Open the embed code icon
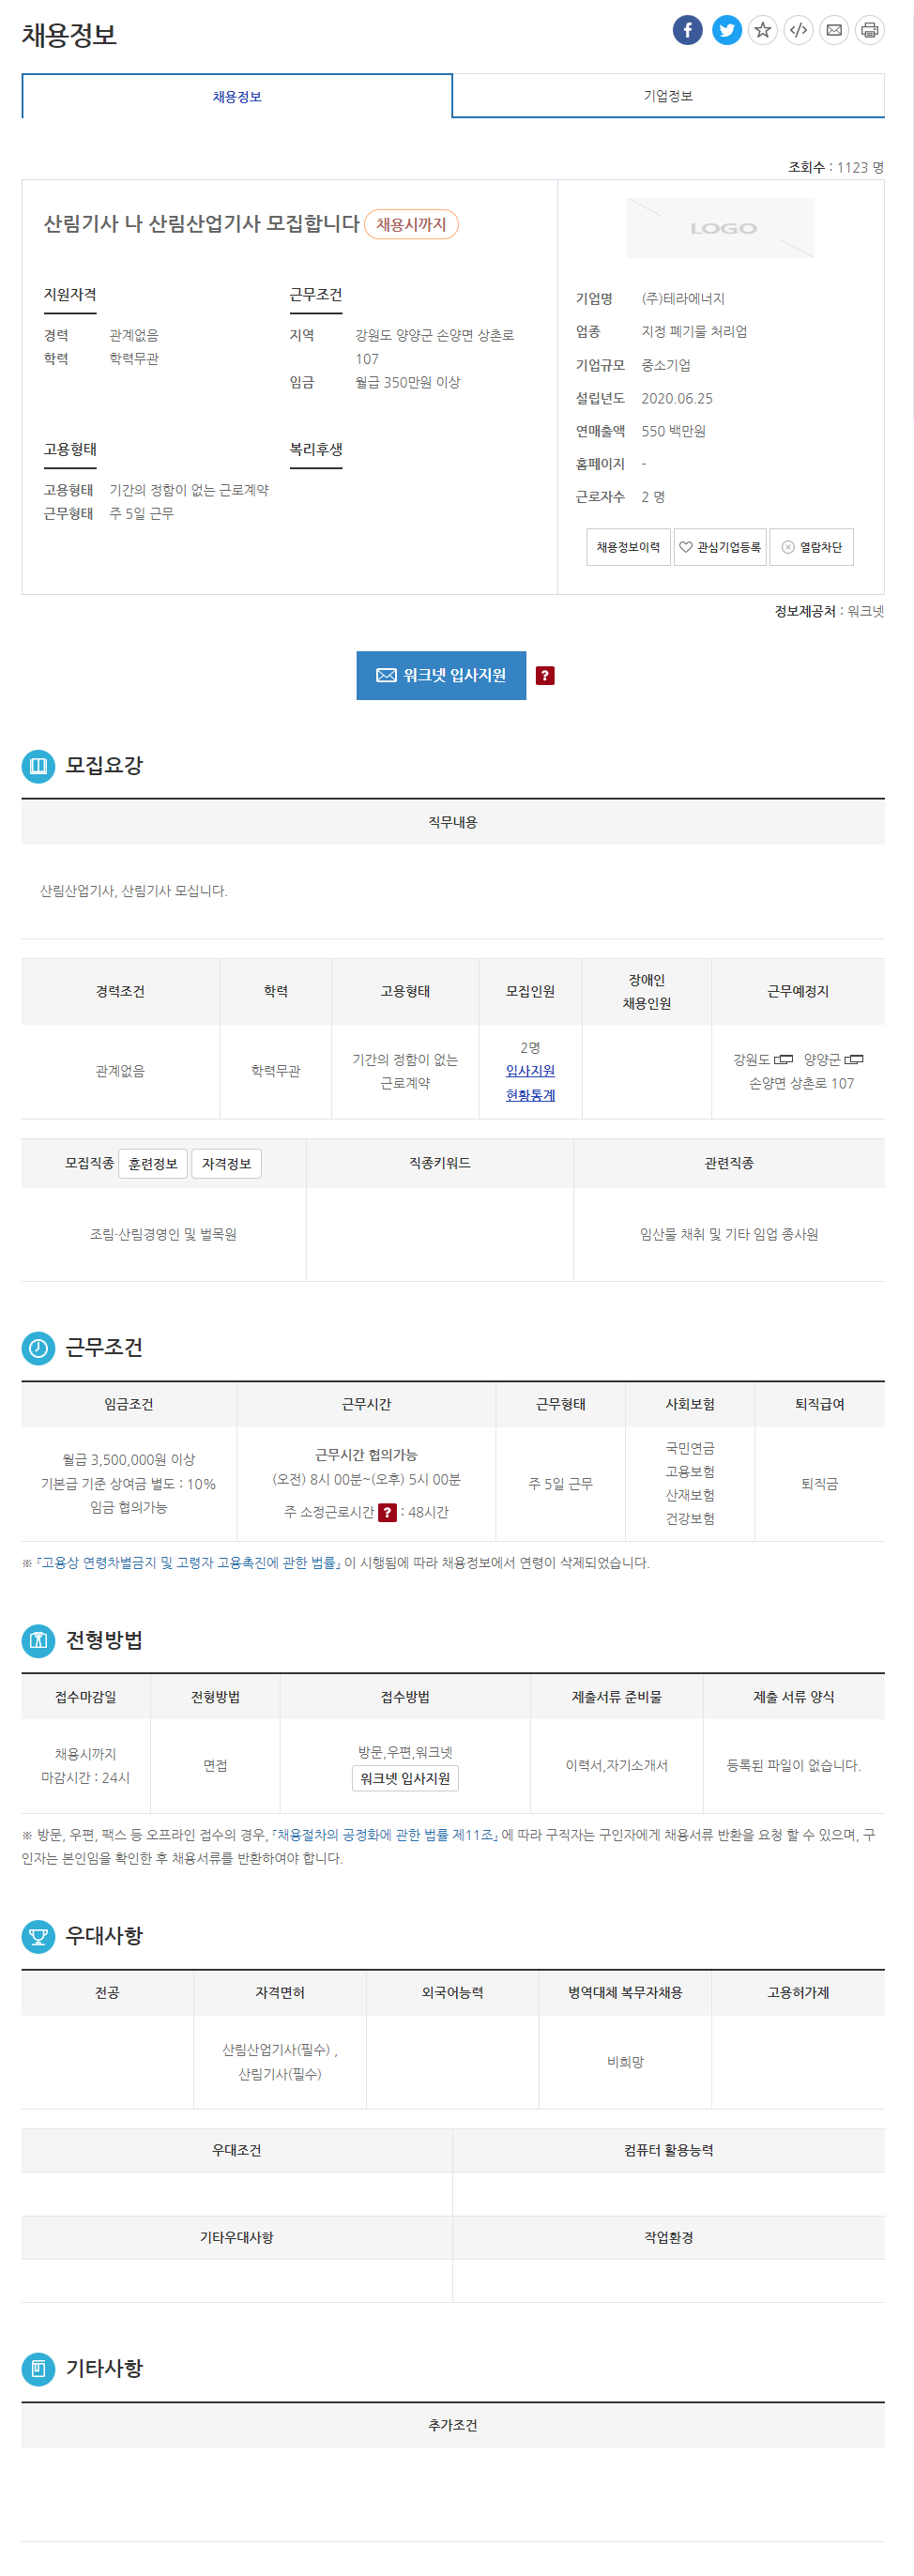The image size is (914, 2576). (x=798, y=30)
